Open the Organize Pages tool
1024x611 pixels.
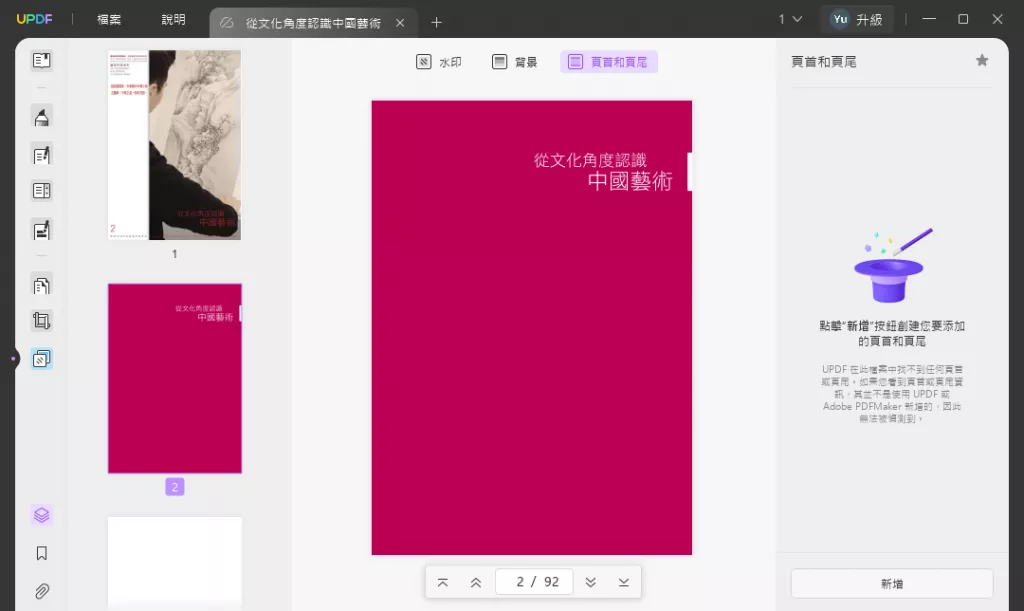(41, 285)
